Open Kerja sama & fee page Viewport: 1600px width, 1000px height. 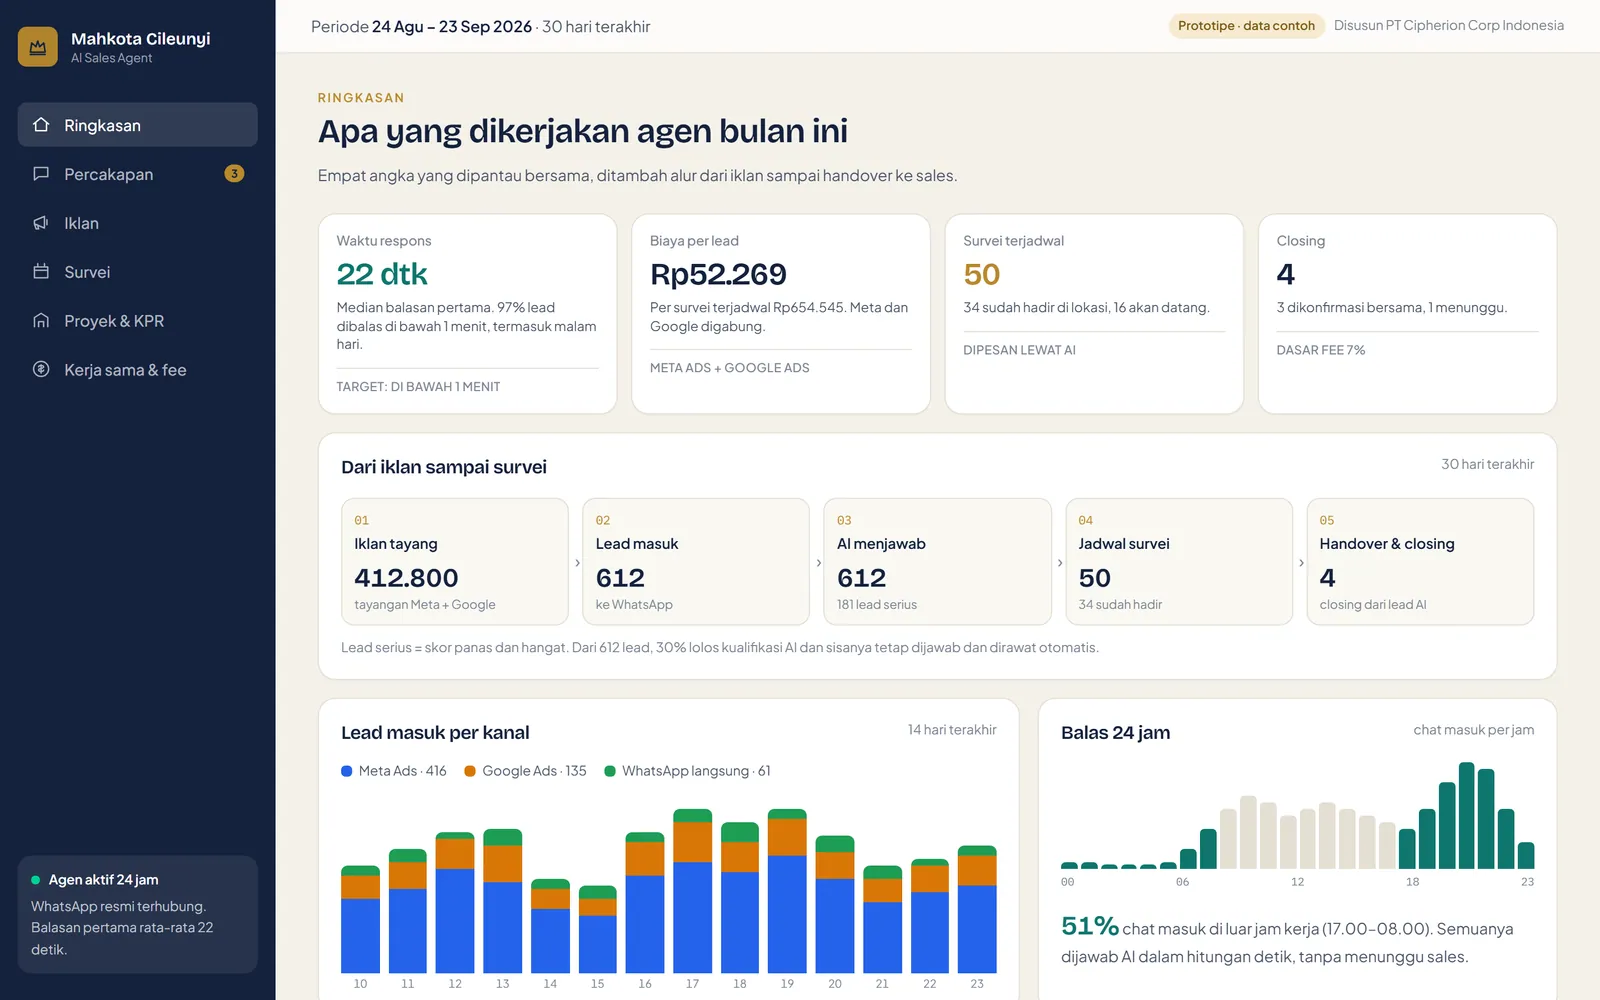[x=138, y=370]
